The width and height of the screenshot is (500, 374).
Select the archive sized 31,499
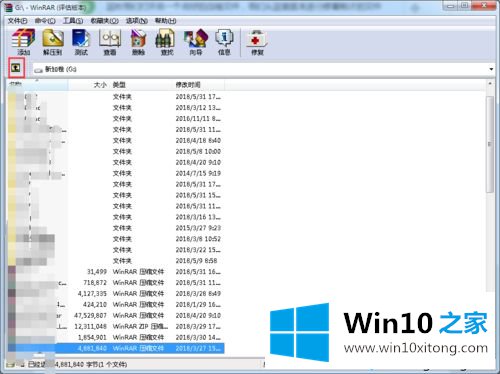(116, 272)
